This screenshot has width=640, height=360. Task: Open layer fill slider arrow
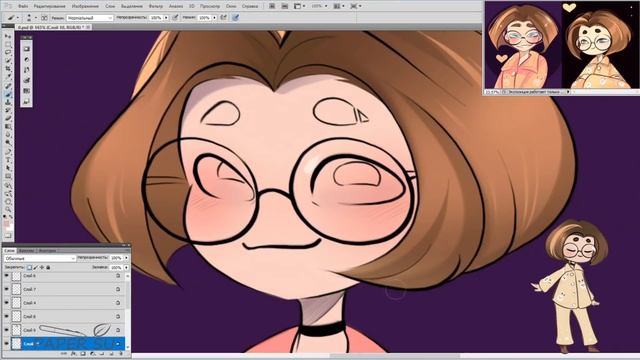pos(126,267)
